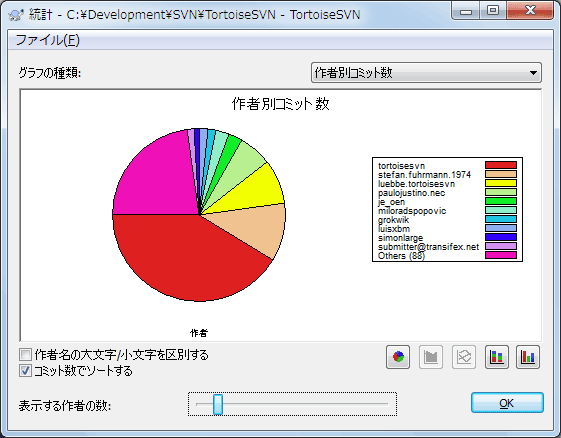Click the 表示する作者の数: label
The width and height of the screenshot is (561, 438).
[65, 406]
